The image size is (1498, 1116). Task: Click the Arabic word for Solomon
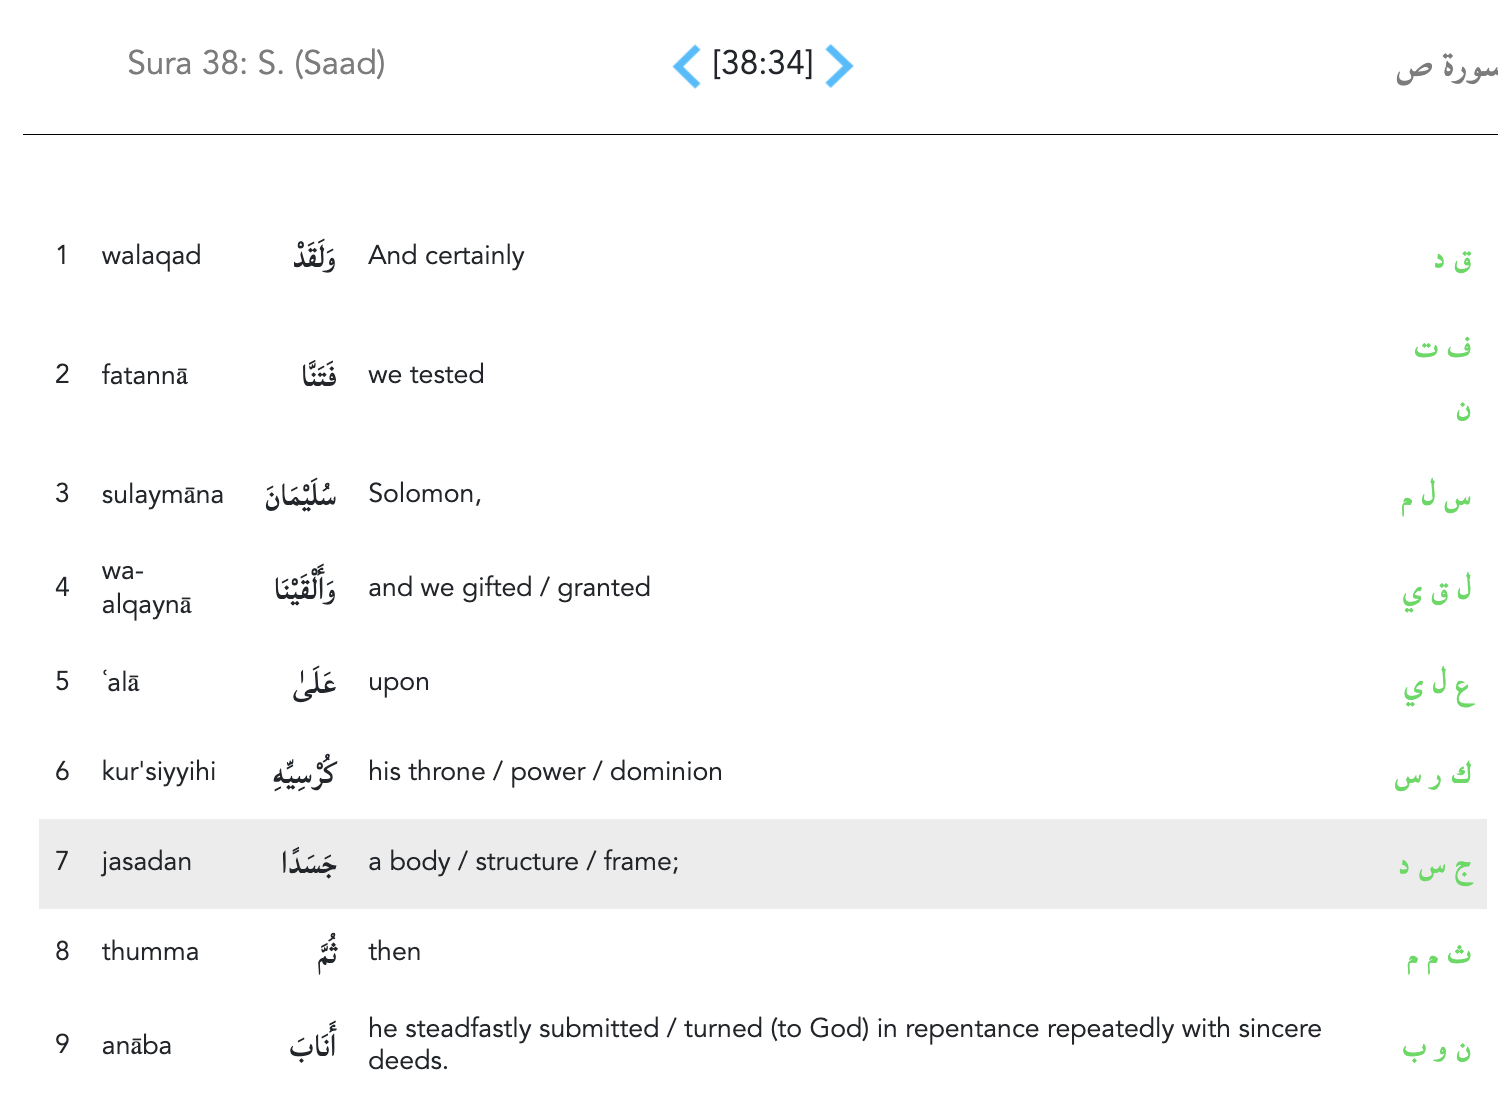coord(301,494)
